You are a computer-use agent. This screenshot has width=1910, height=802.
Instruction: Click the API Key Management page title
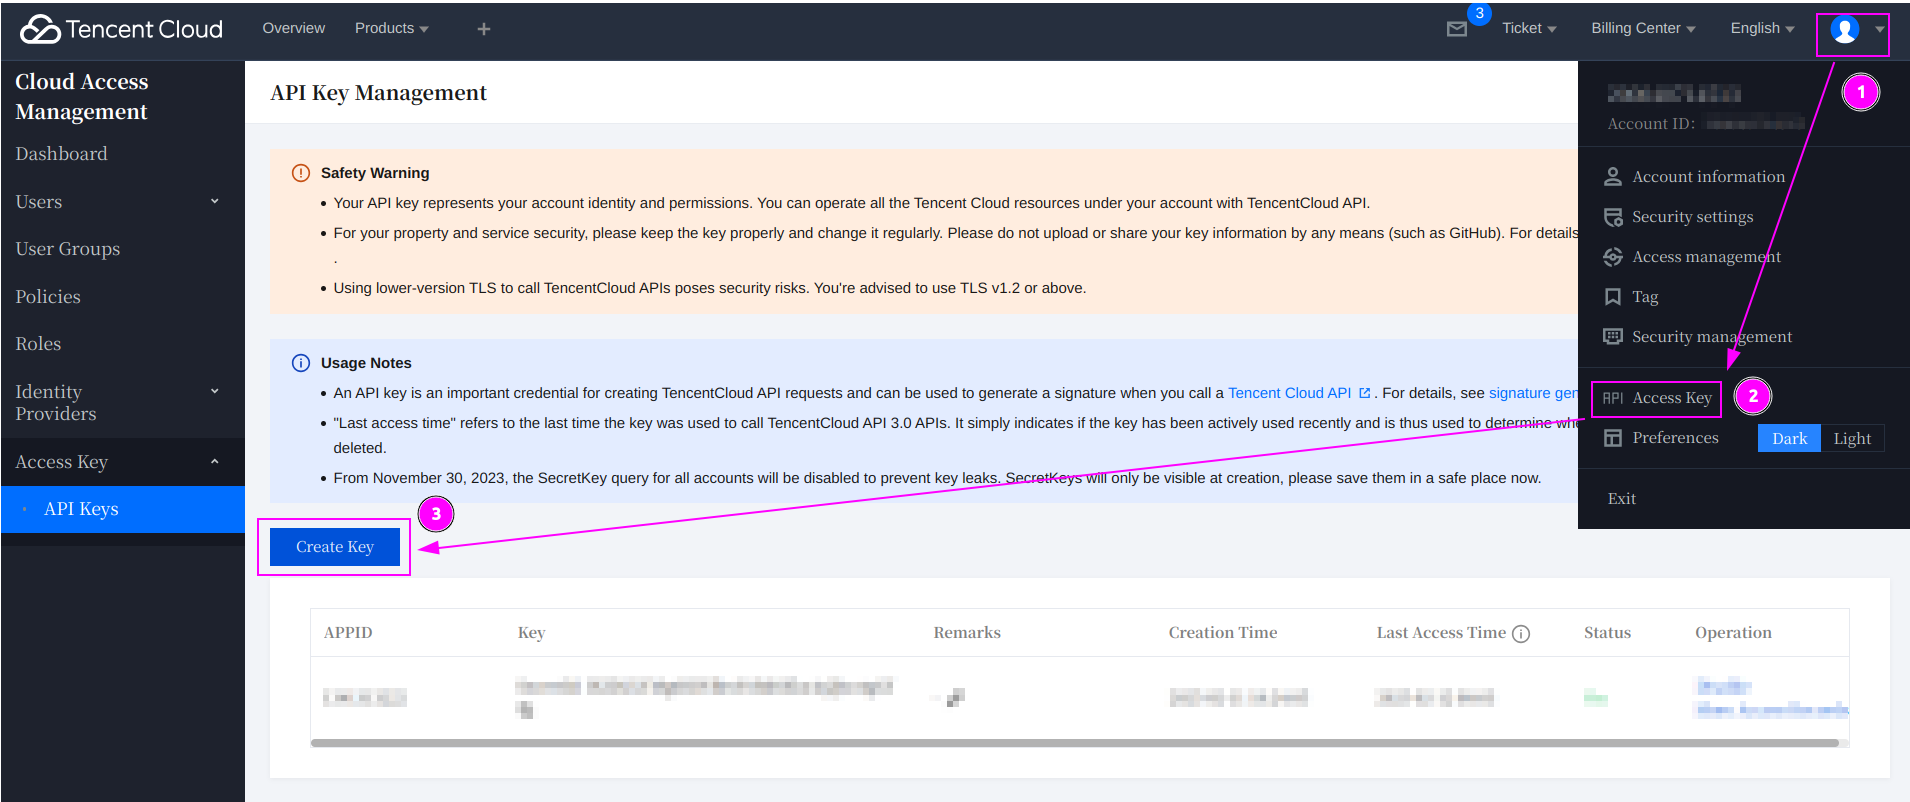(x=378, y=92)
